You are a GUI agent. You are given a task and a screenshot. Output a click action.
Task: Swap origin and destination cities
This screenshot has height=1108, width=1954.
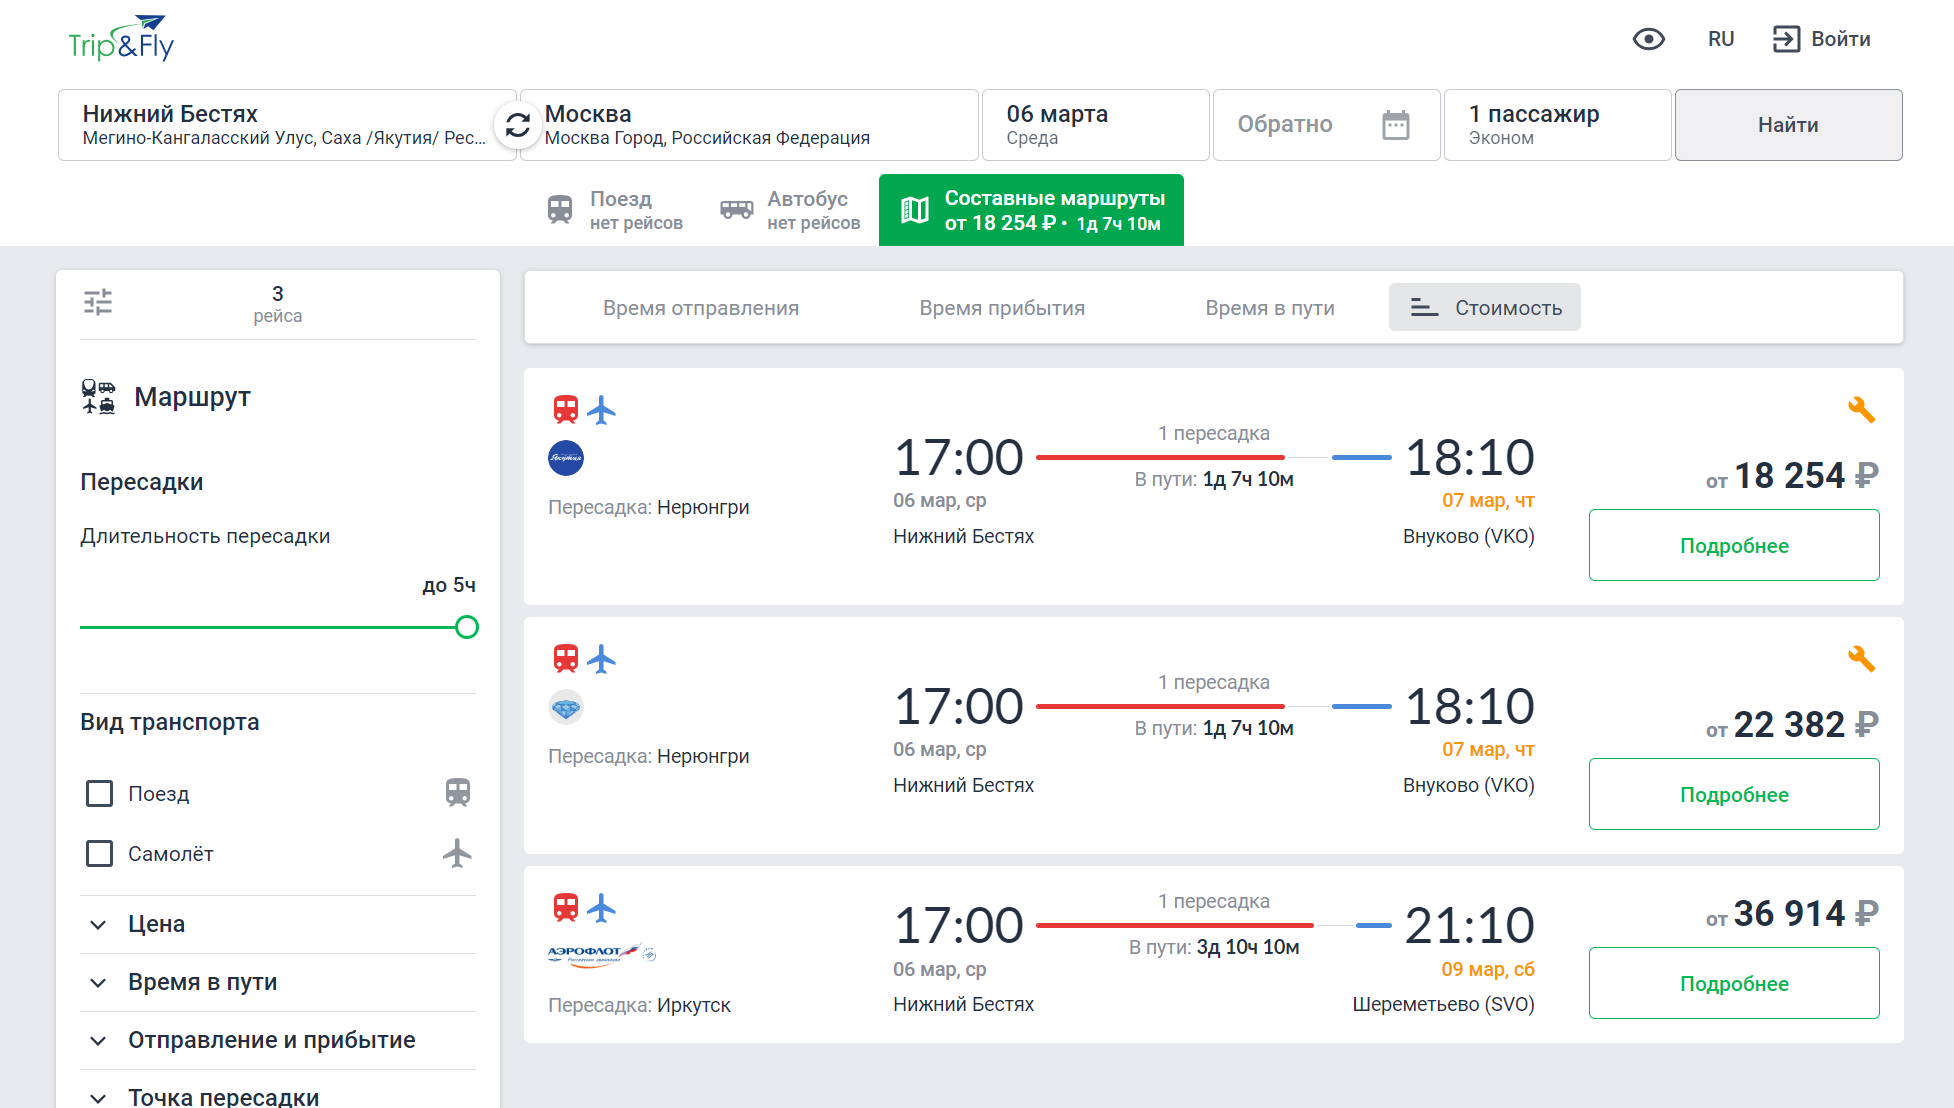pyautogui.click(x=518, y=125)
